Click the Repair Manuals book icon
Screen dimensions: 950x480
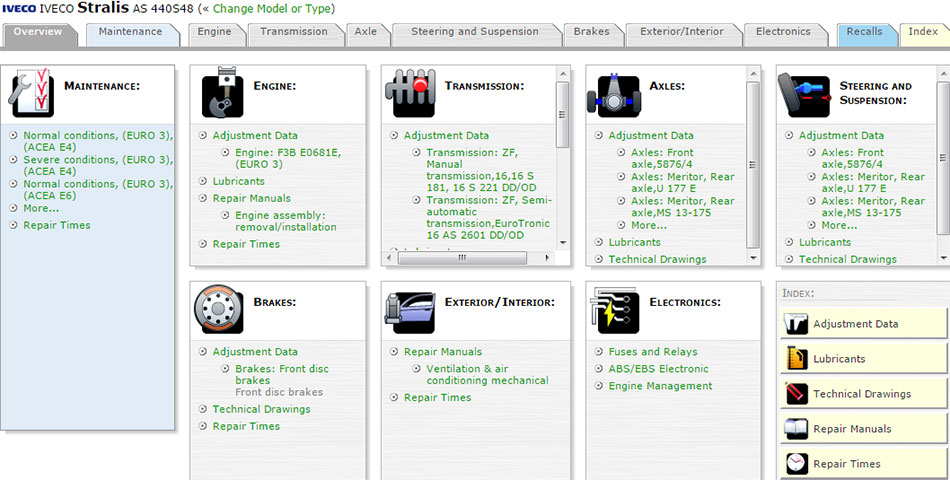797,428
